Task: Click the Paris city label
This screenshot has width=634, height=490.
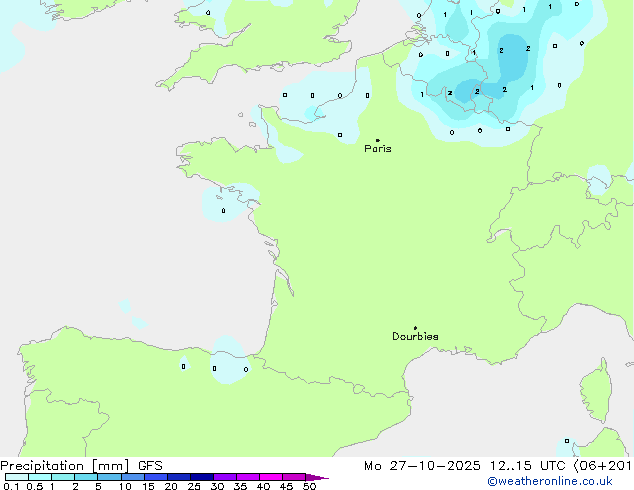Action: [378, 149]
